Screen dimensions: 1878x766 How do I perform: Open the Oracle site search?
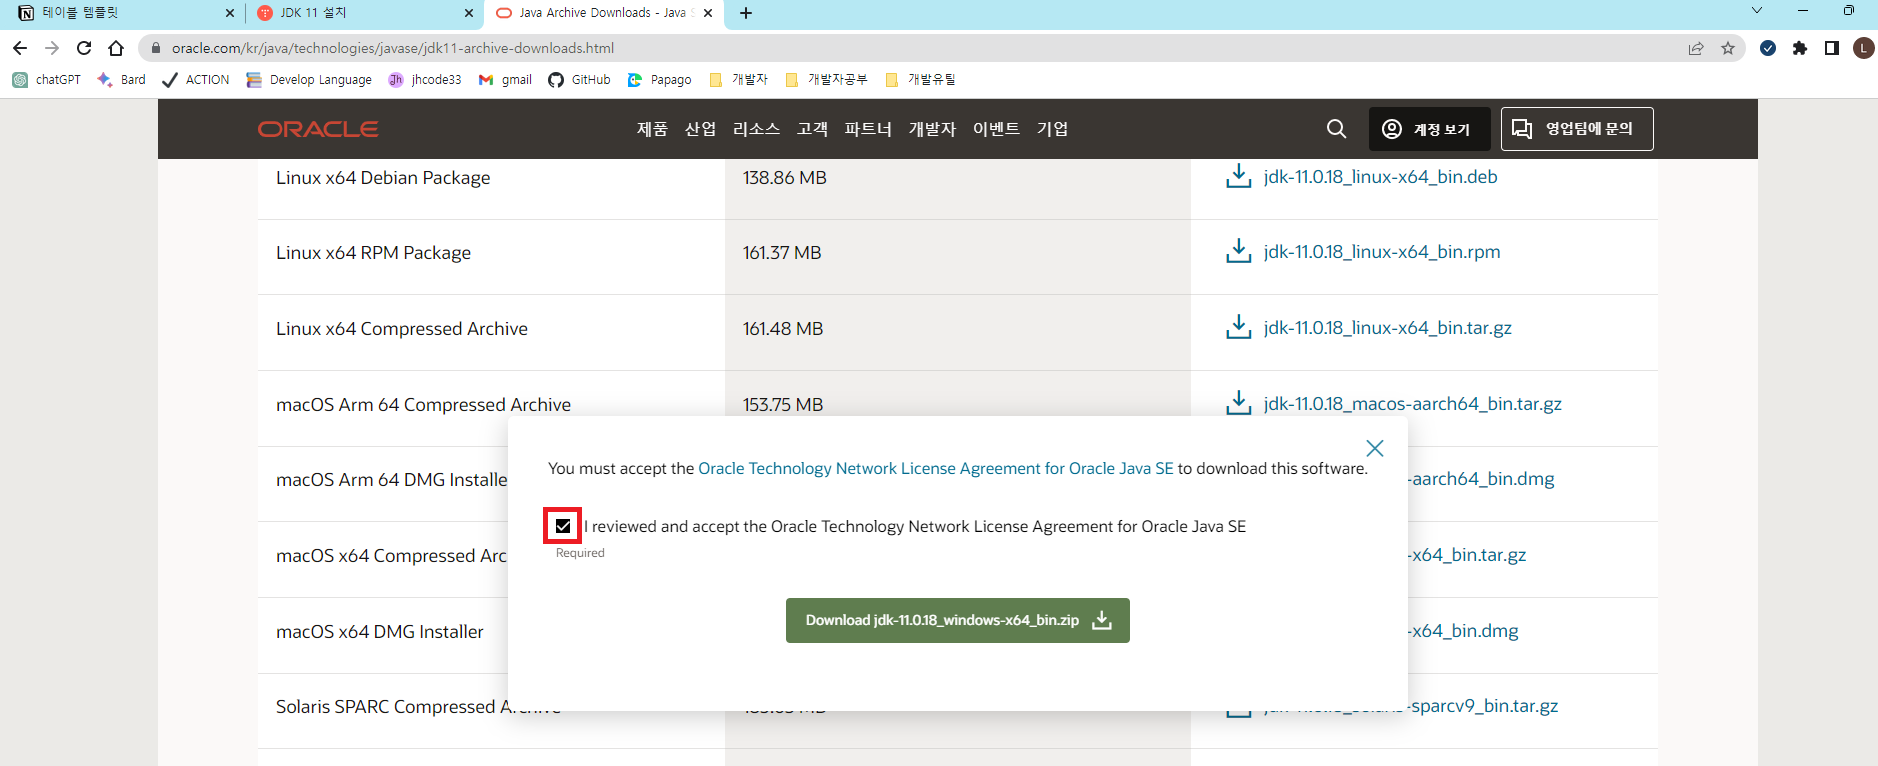tap(1336, 129)
